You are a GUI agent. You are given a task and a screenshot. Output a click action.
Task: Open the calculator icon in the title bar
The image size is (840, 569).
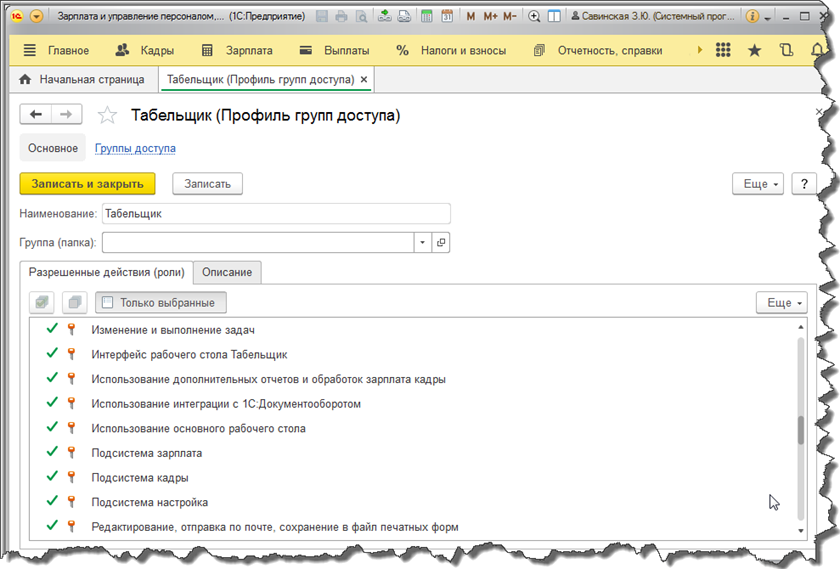(426, 17)
